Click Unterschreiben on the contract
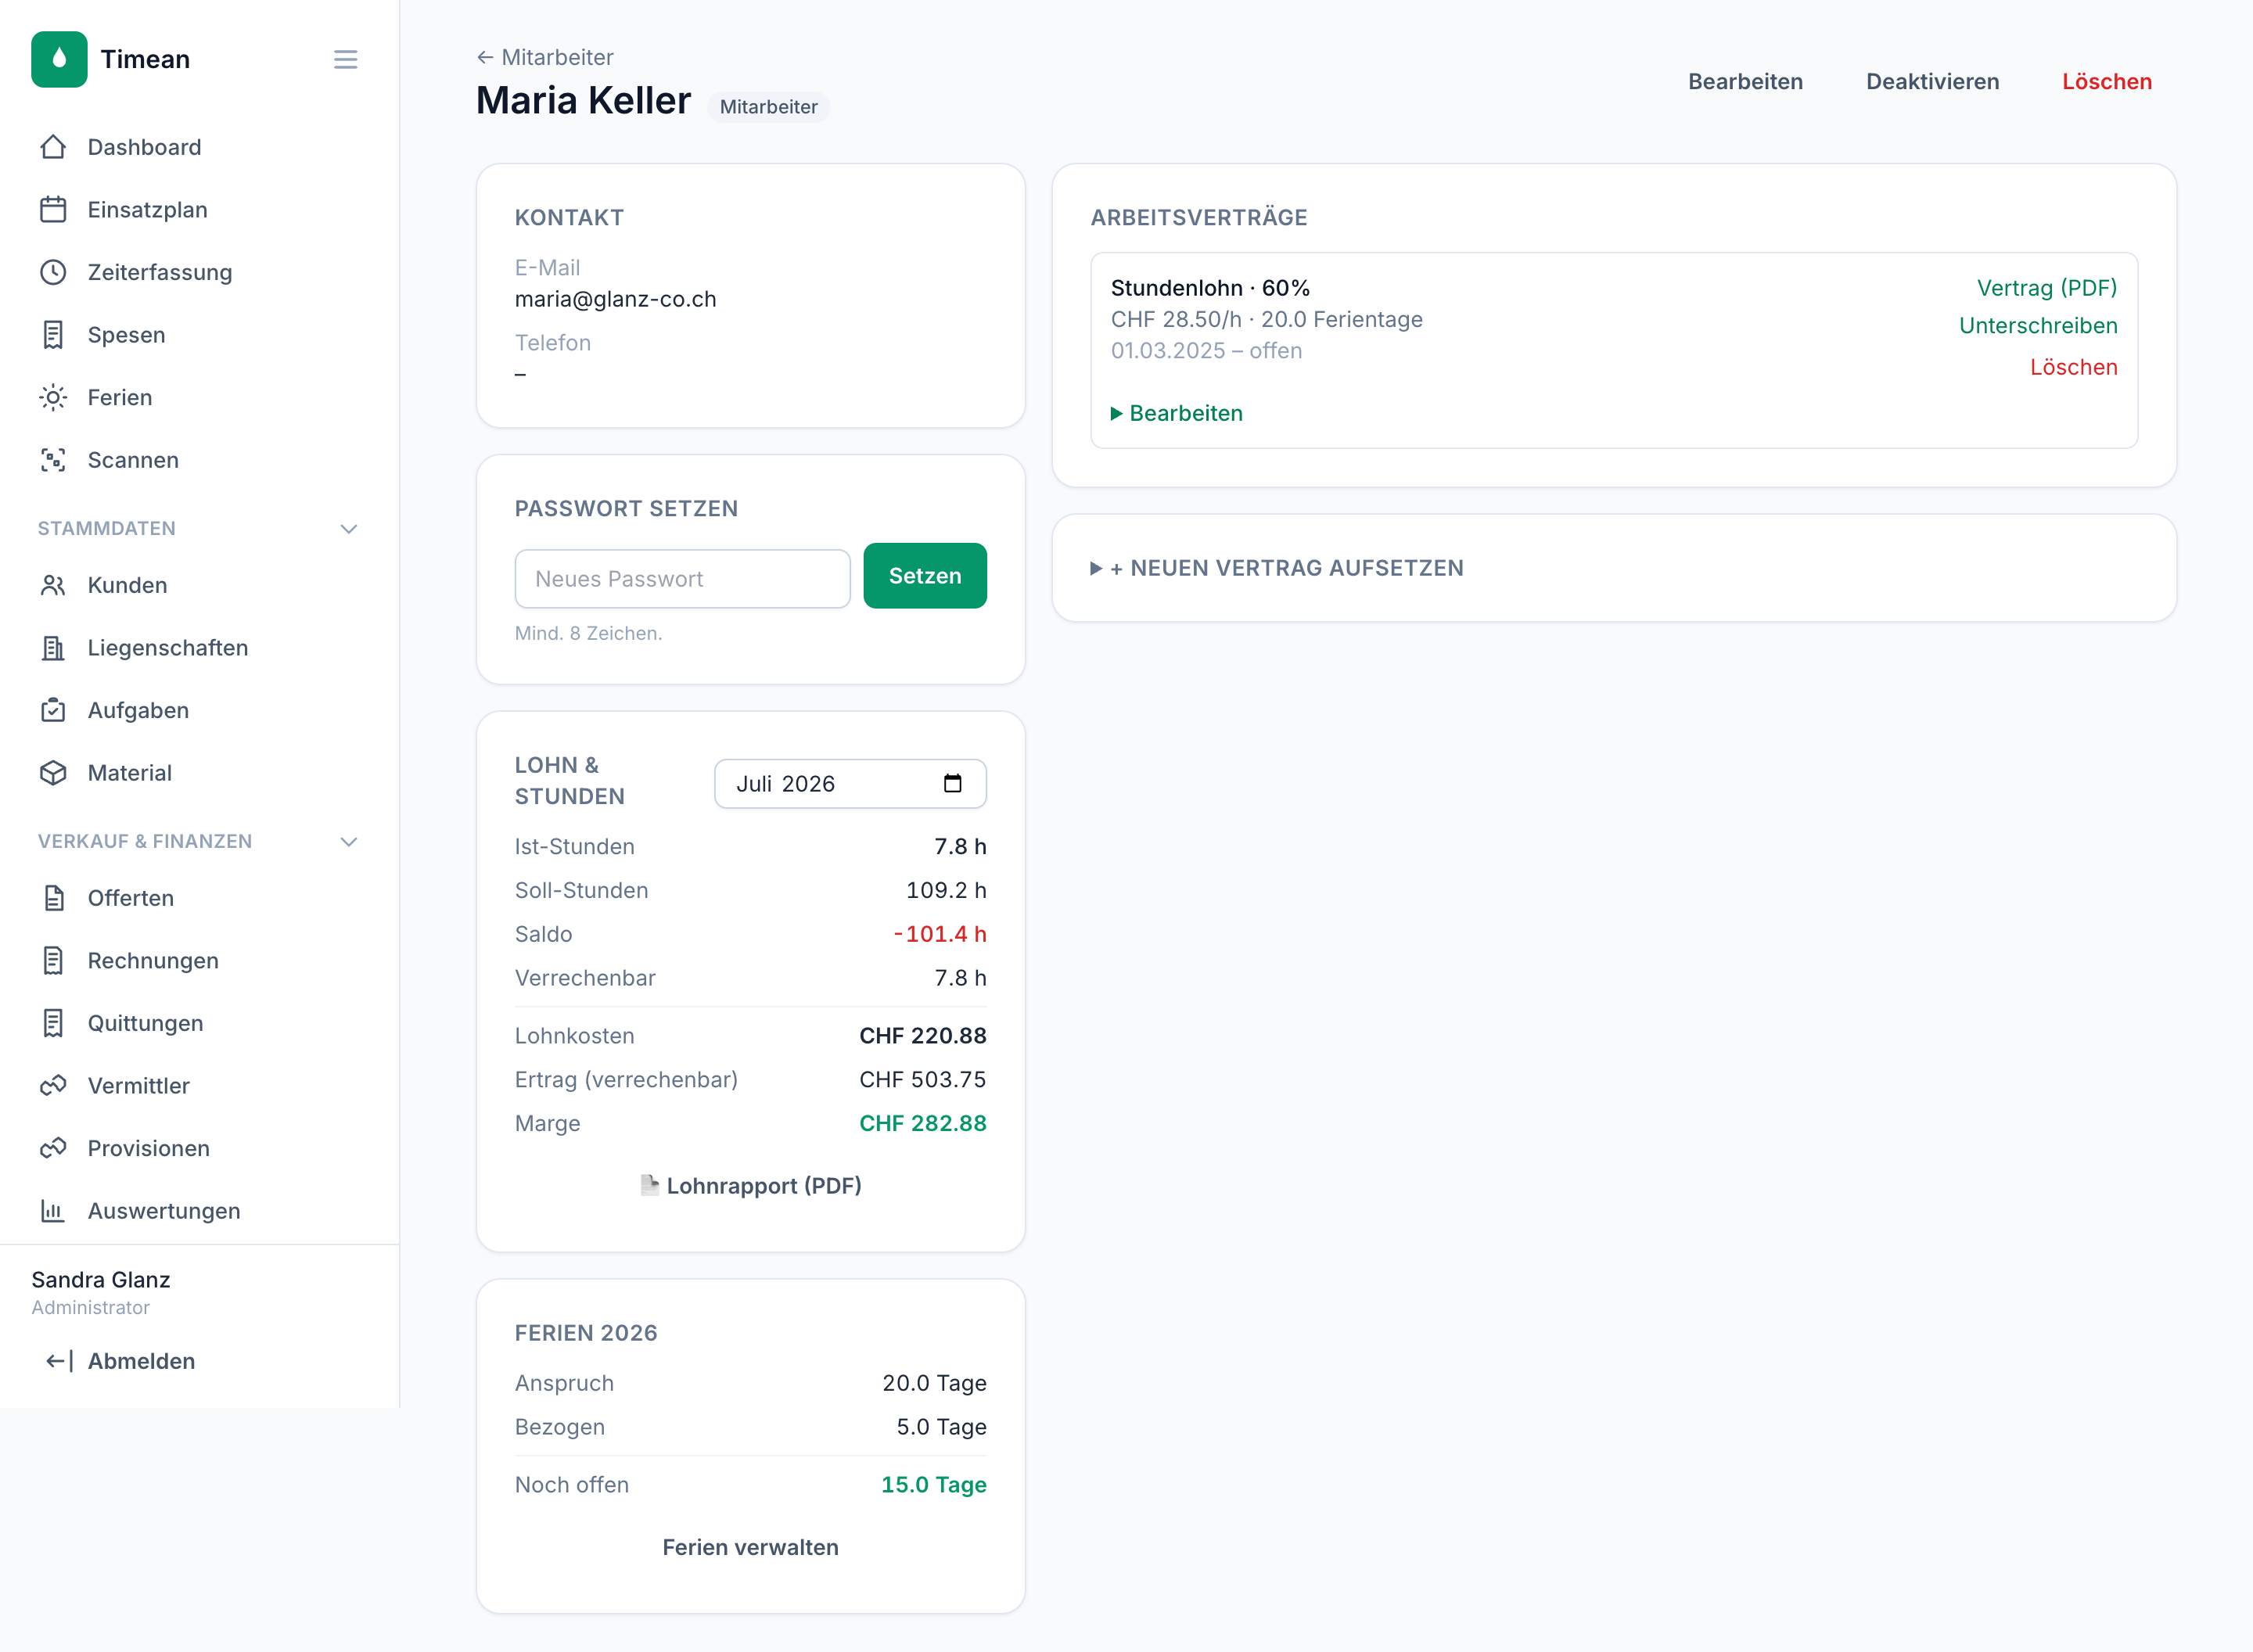This screenshot has height=1652, width=2253. pyautogui.click(x=2037, y=326)
